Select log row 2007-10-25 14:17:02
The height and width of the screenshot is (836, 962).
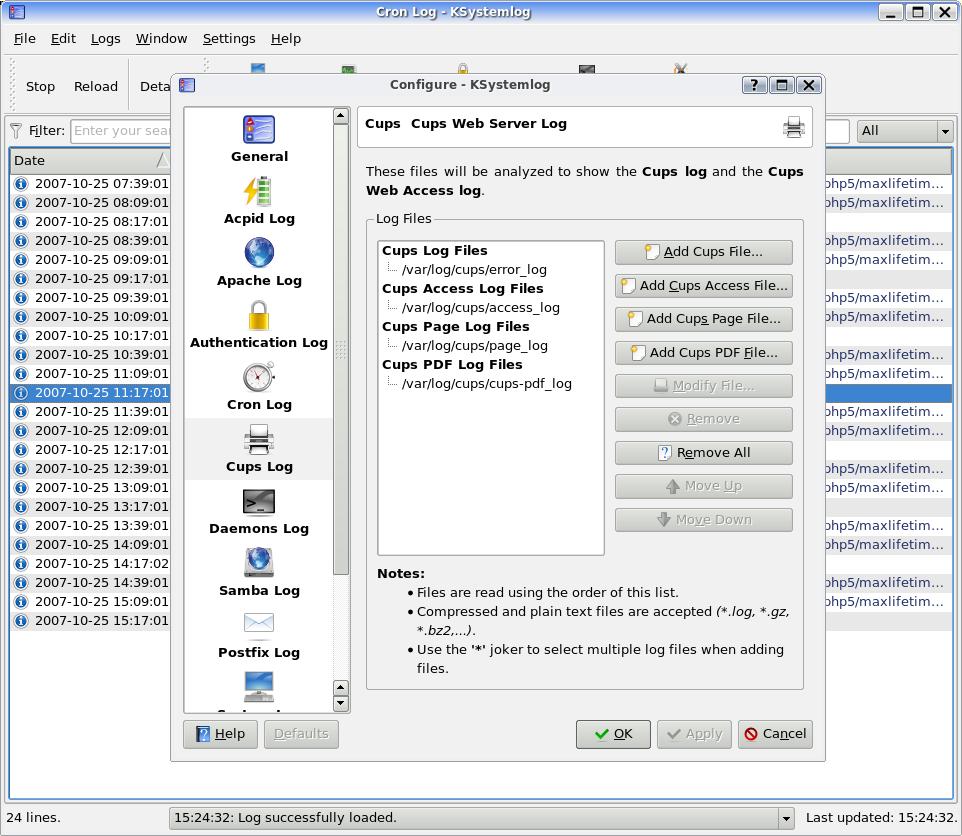click(x=90, y=564)
